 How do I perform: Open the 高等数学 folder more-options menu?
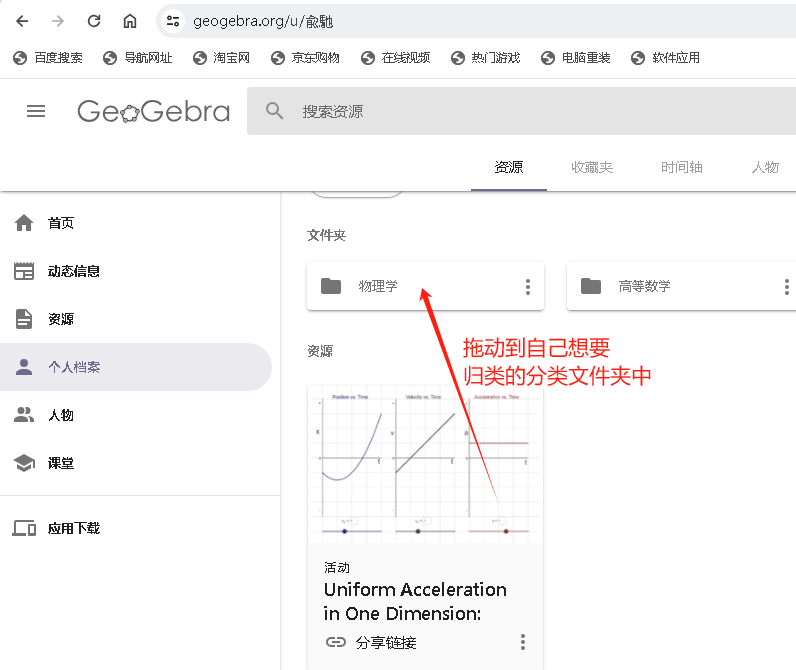pos(787,287)
